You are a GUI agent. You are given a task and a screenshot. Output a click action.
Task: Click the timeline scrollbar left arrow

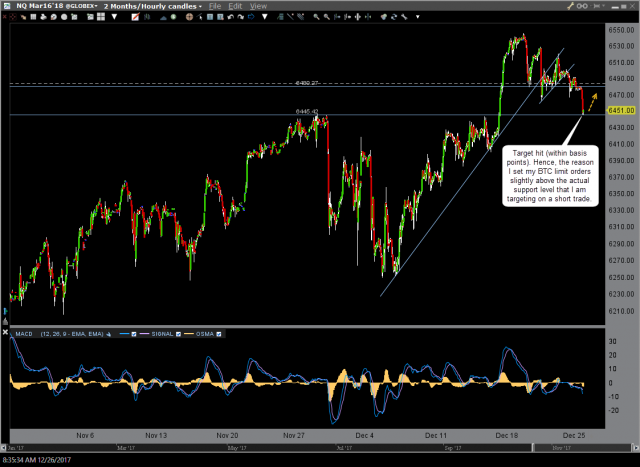pyautogui.click(x=4, y=448)
